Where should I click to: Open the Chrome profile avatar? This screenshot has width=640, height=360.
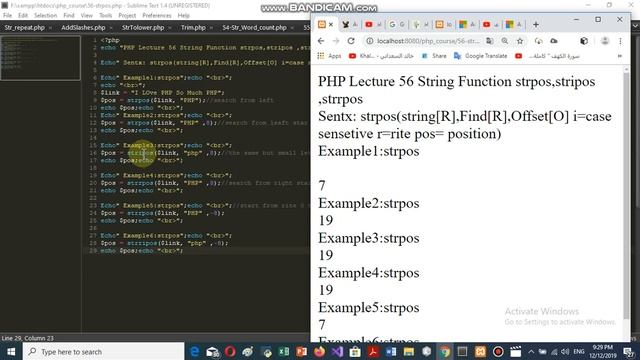click(x=605, y=41)
